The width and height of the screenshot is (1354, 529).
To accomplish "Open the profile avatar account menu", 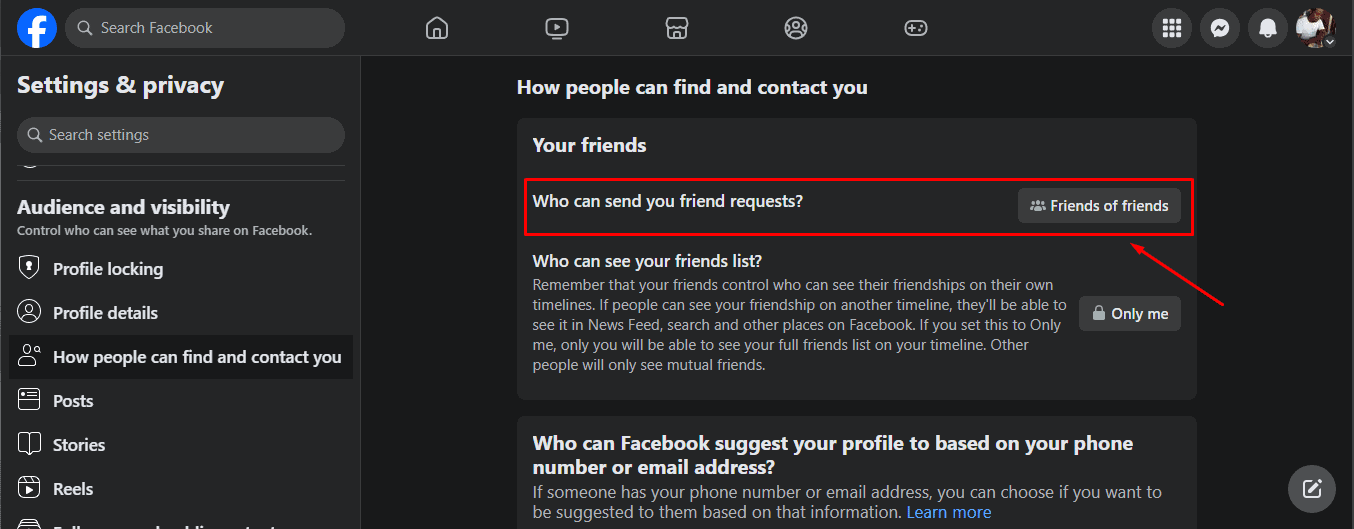I will click(1315, 28).
